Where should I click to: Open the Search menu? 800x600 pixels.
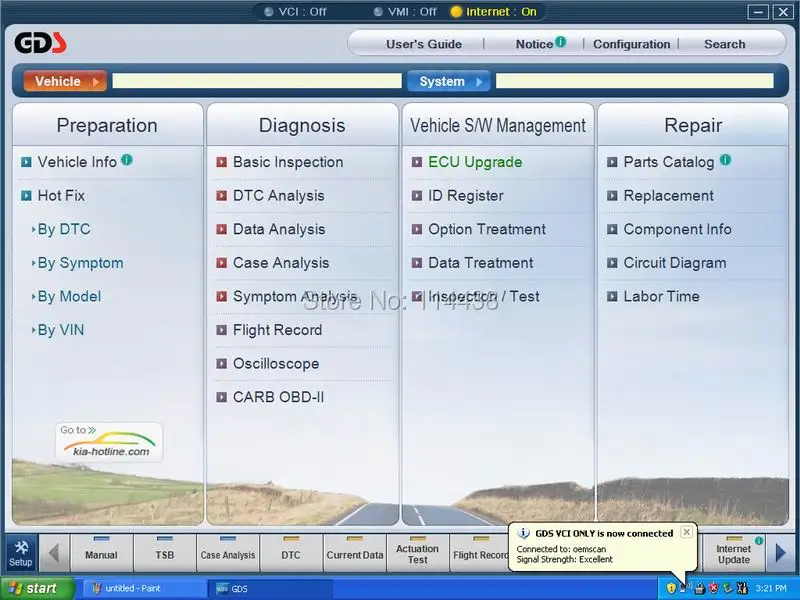[x=724, y=44]
